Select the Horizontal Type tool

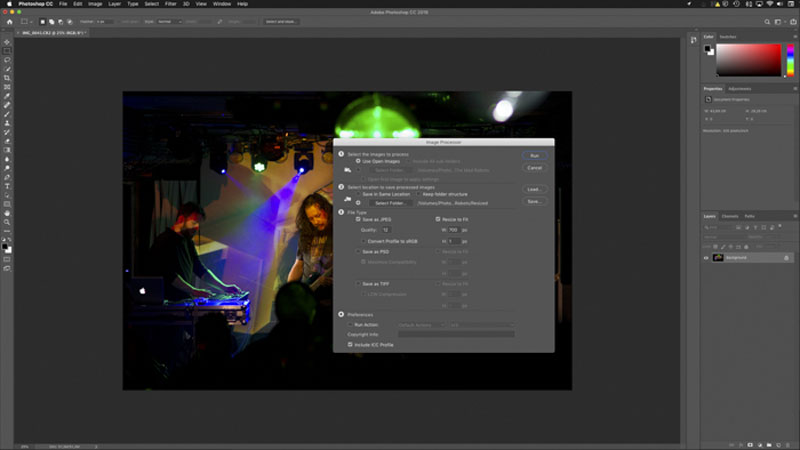[x=7, y=186]
